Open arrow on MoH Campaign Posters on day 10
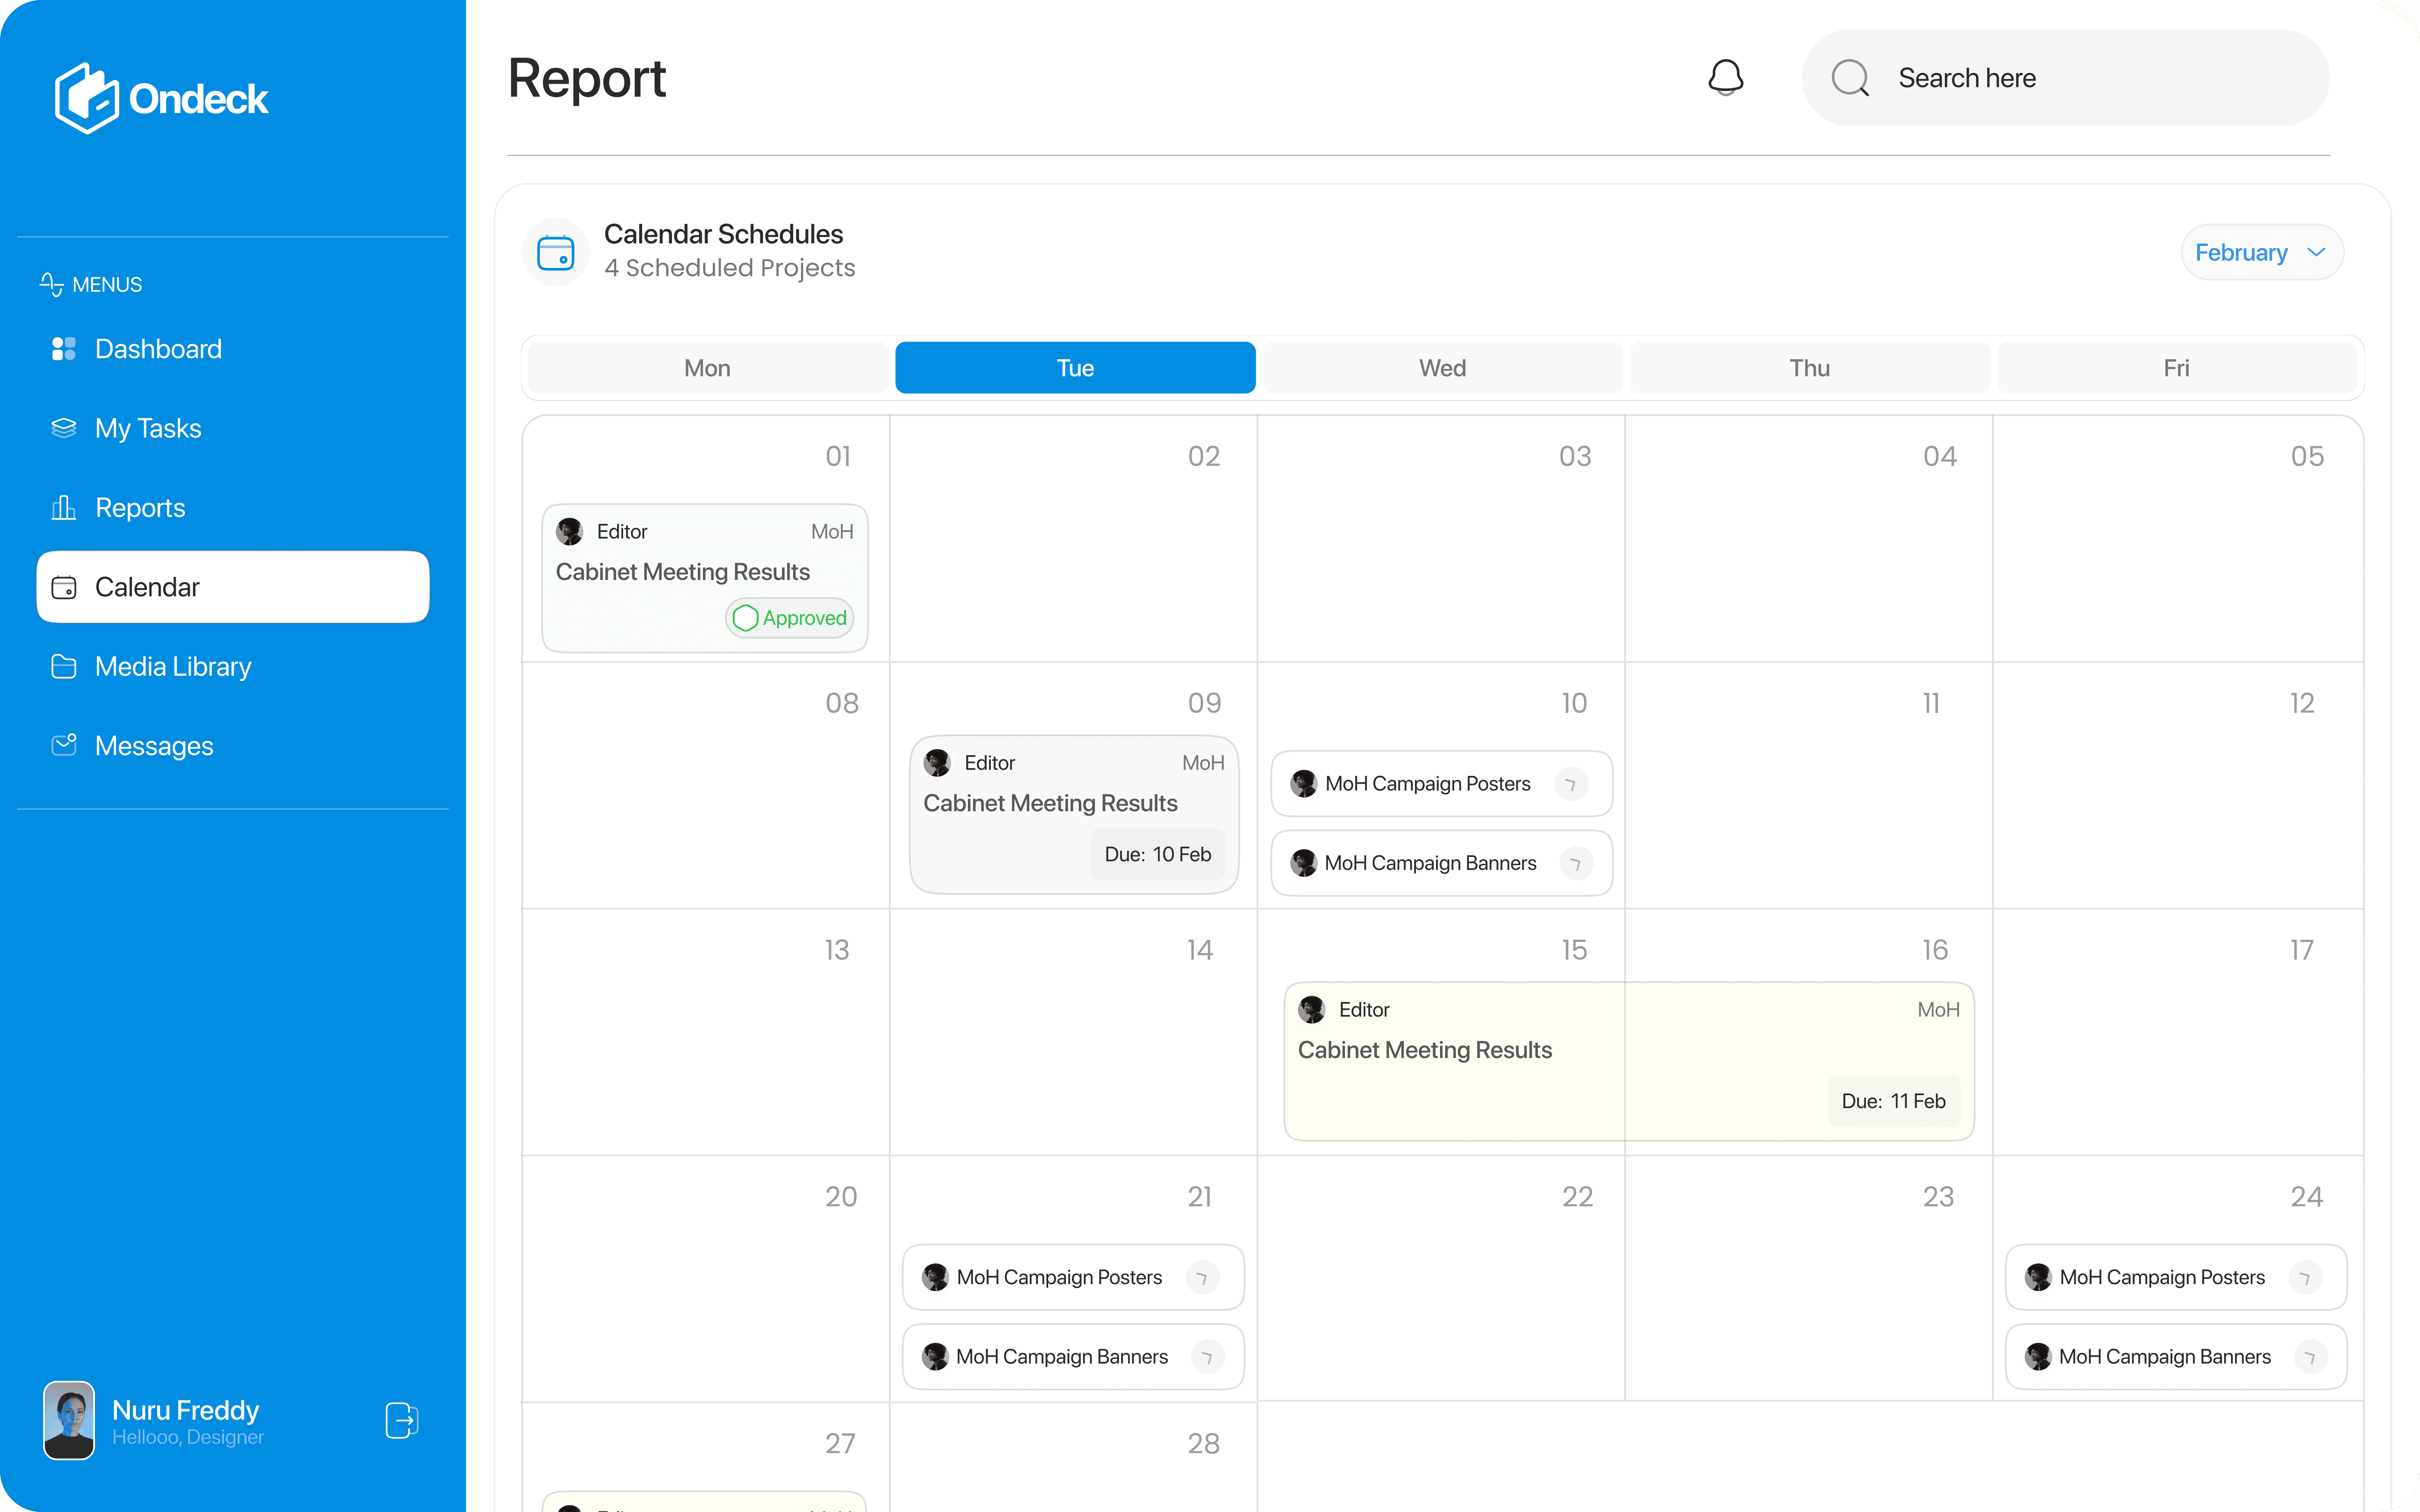Image resolution: width=2420 pixels, height=1512 pixels. [x=1571, y=784]
